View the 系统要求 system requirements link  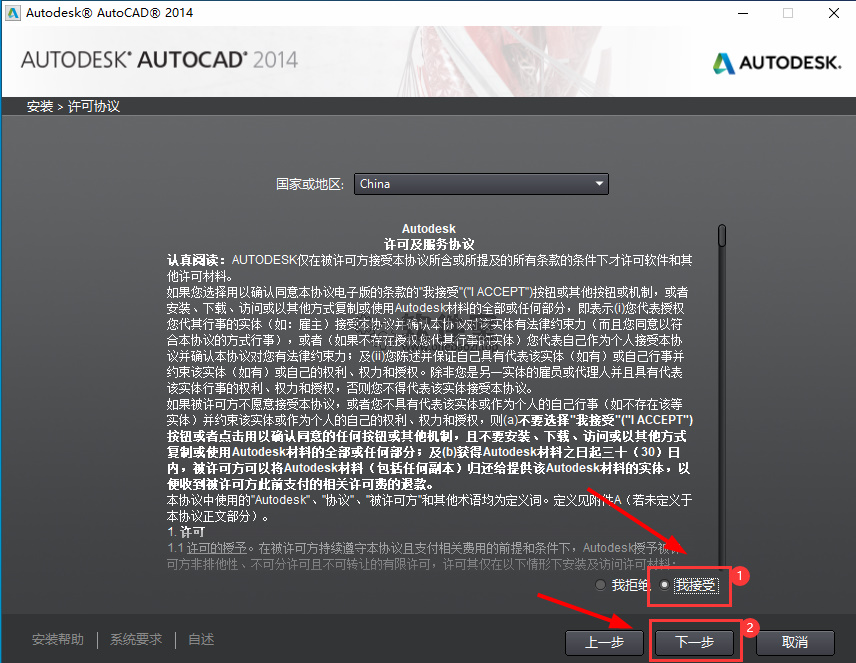[136, 640]
